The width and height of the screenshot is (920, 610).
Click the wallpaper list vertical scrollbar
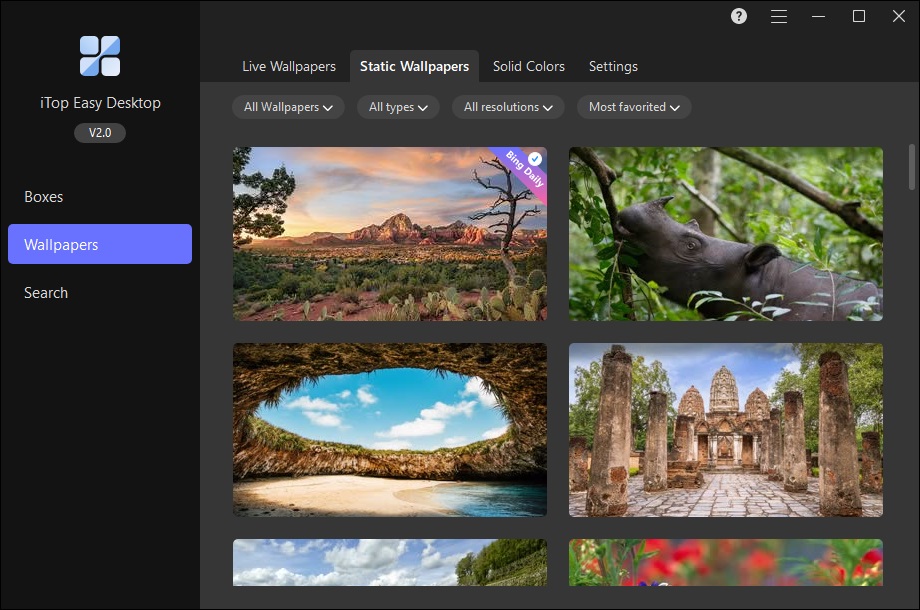(912, 167)
